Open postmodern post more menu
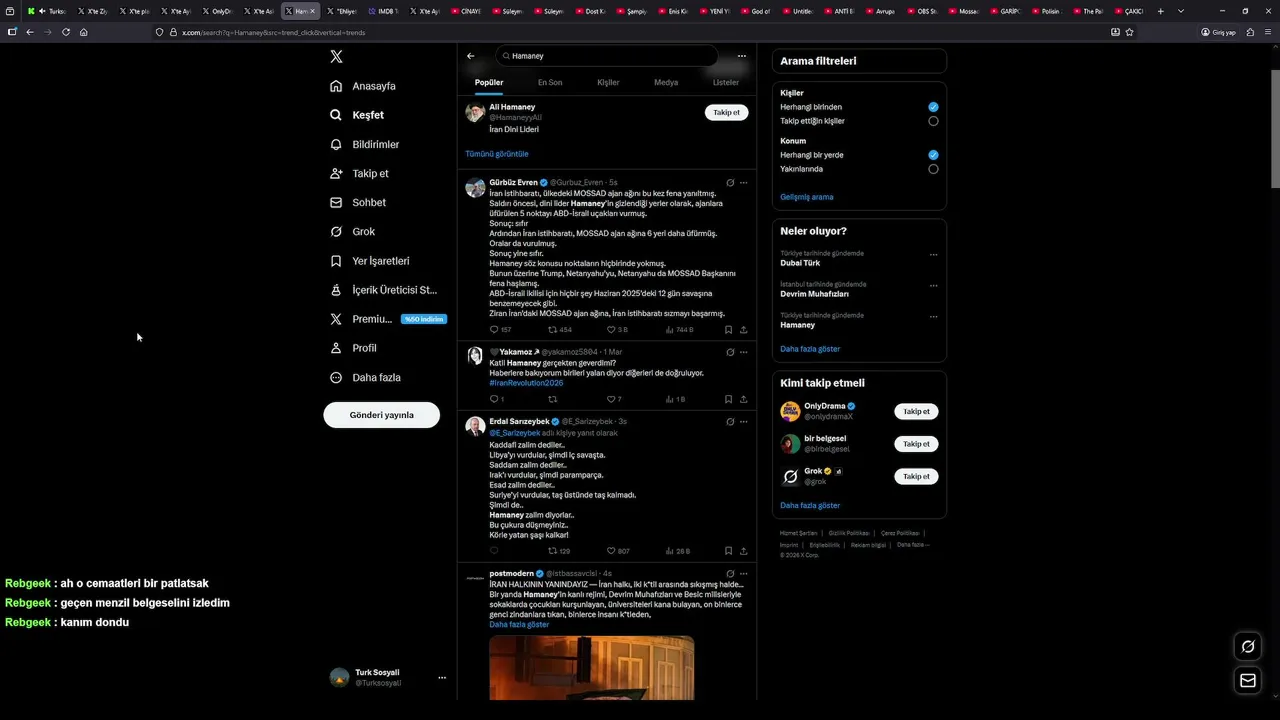1280x720 pixels. [743, 574]
